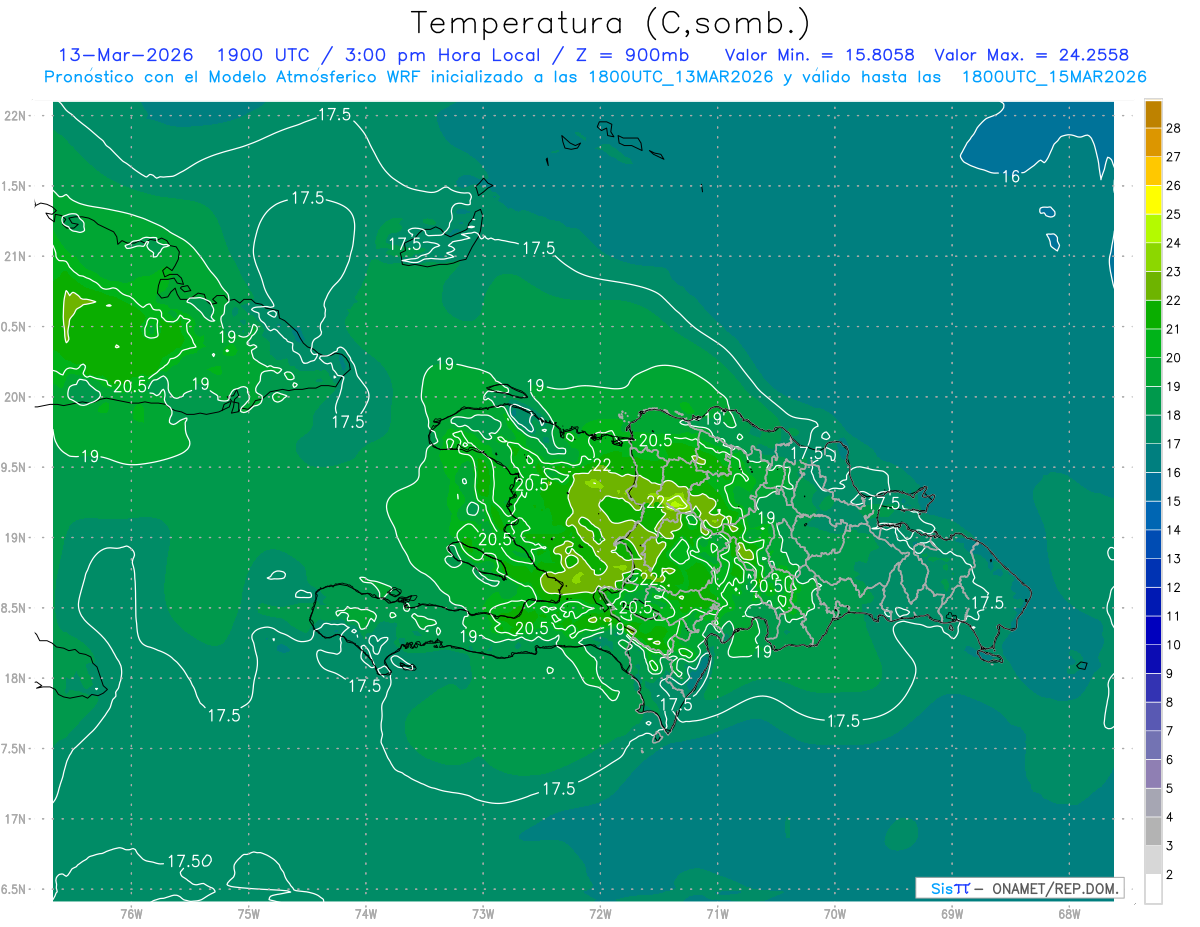Click the "22N" latitude axis label
The width and height of the screenshot is (1200, 927).
16,116
